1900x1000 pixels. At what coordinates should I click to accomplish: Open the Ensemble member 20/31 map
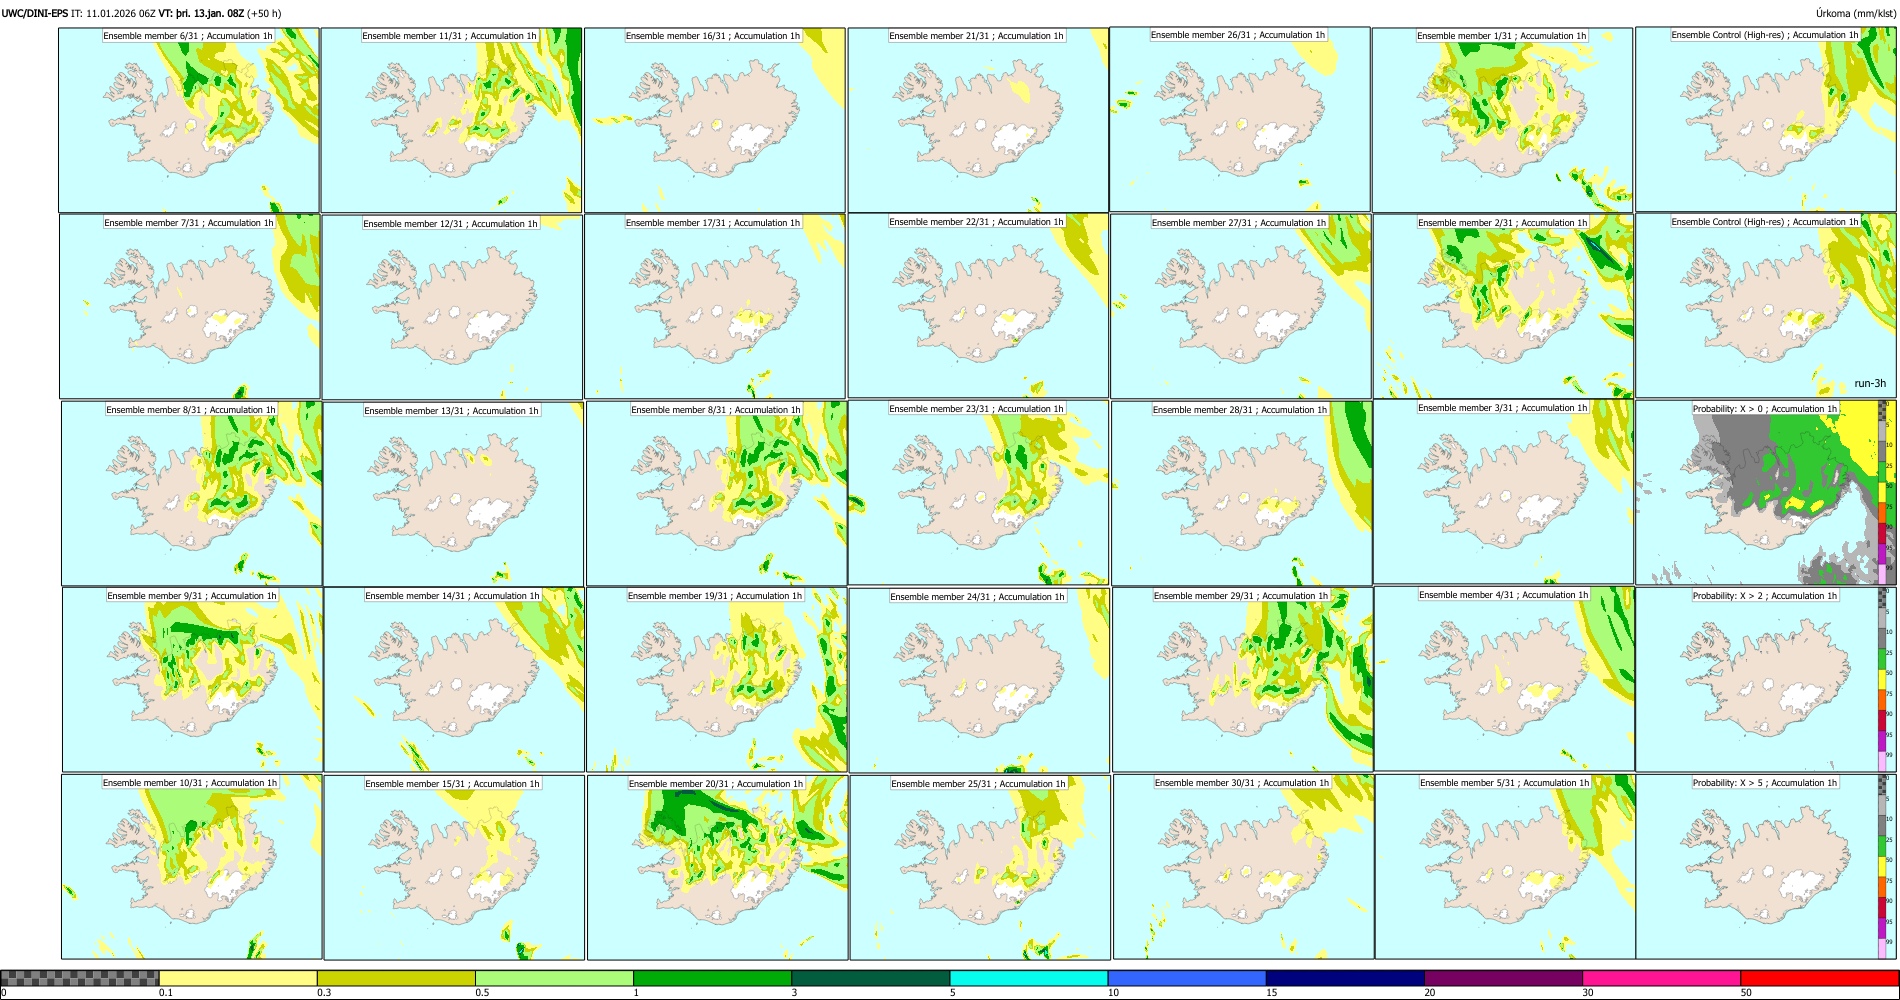(x=718, y=867)
